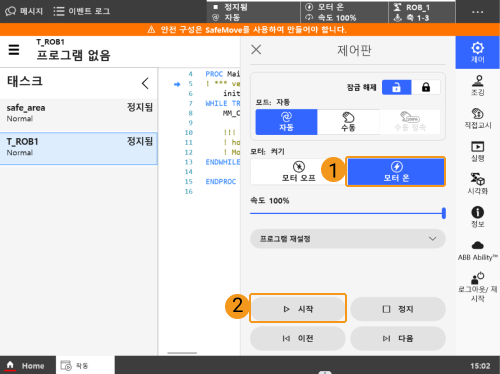Open the 메시지 messages icon

pyautogui.click(x=24, y=11)
